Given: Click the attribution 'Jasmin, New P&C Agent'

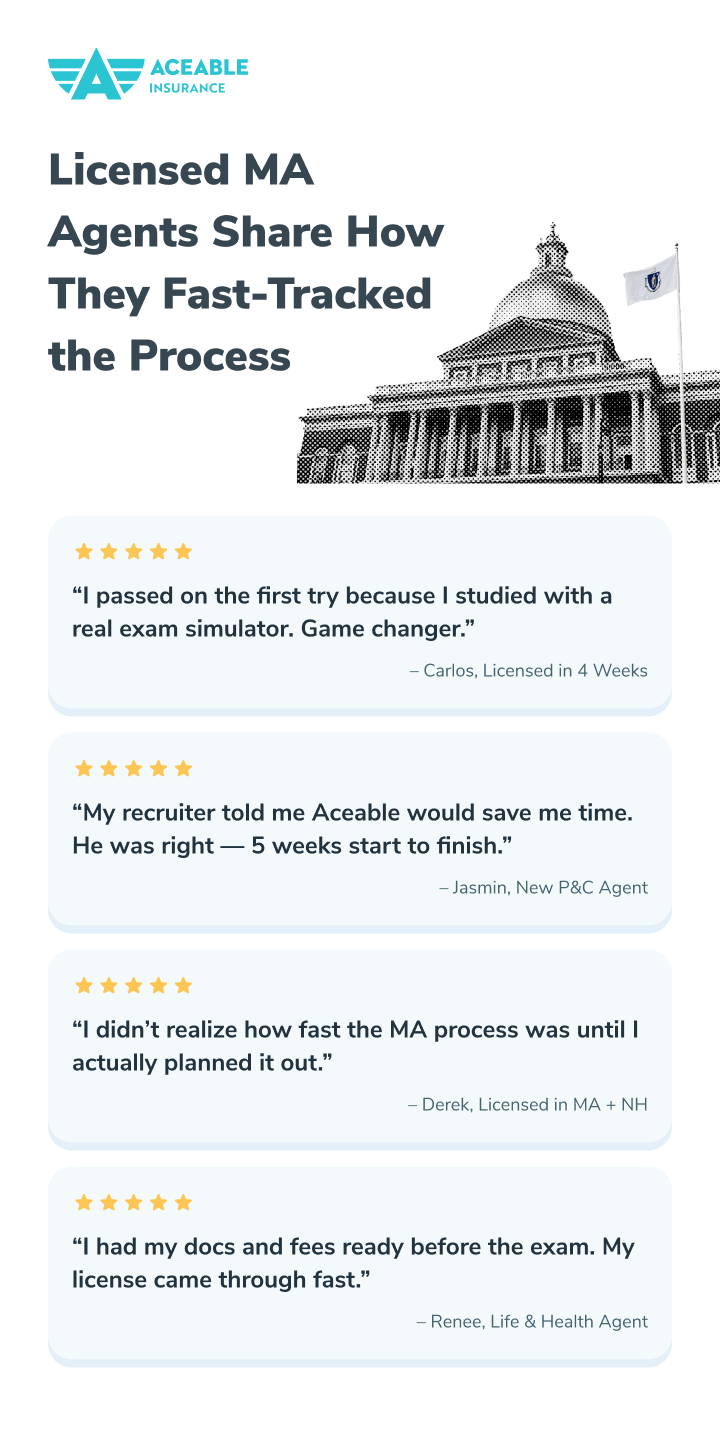Looking at the screenshot, I should pyautogui.click(x=543, y=887).
